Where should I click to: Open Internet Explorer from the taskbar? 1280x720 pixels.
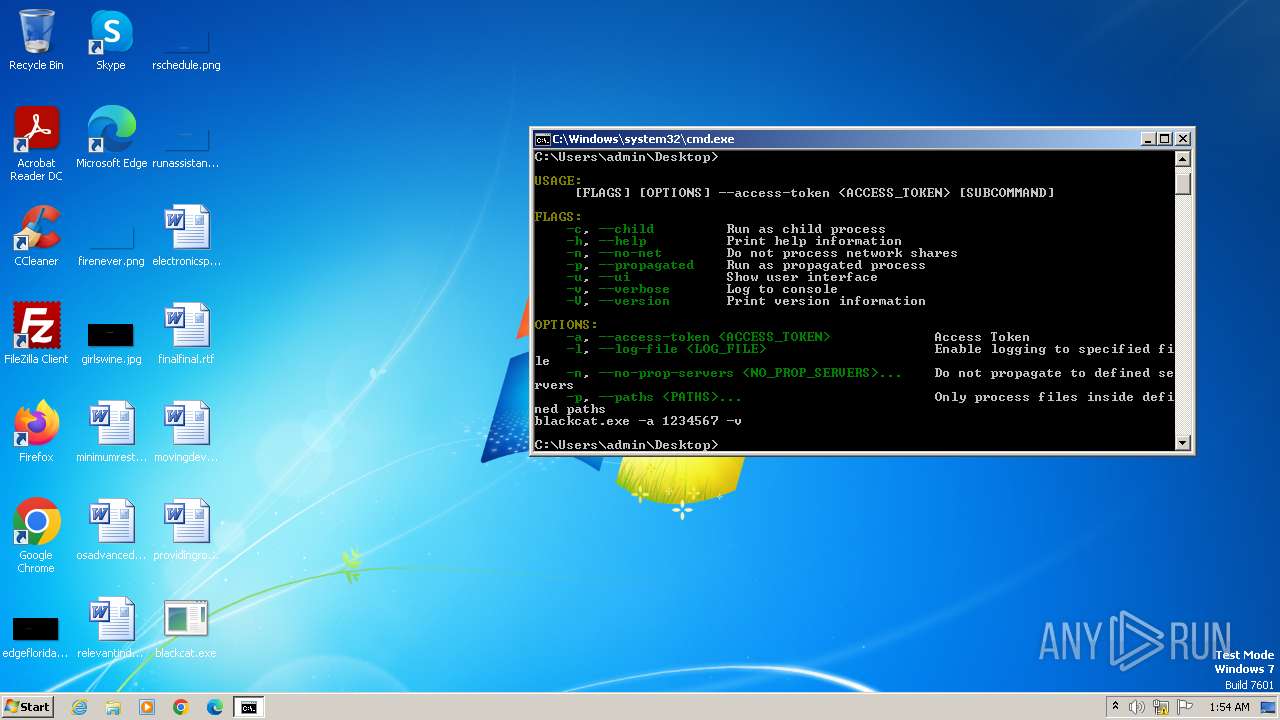[x=79, y=707]
